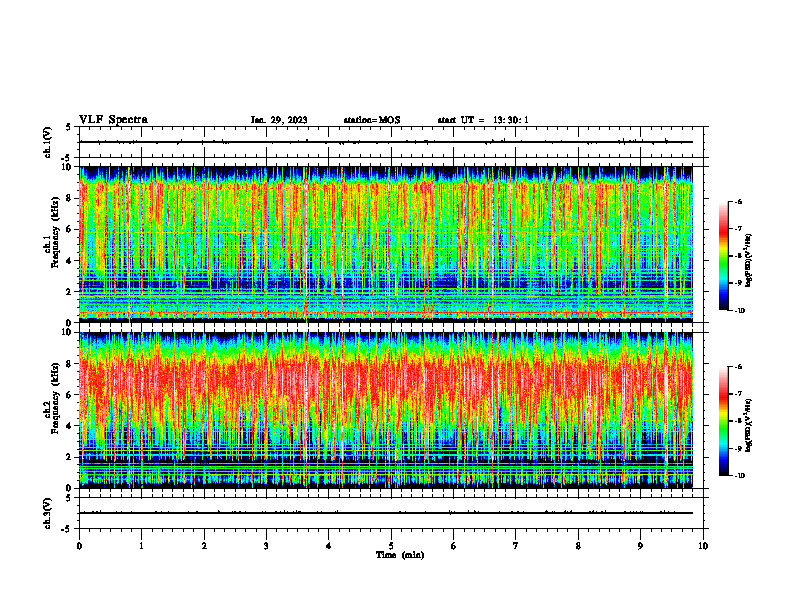Viewport: 792px width, 612px height.
Task: Click the time axis tick label "9"
Action: tap(641, 546)
